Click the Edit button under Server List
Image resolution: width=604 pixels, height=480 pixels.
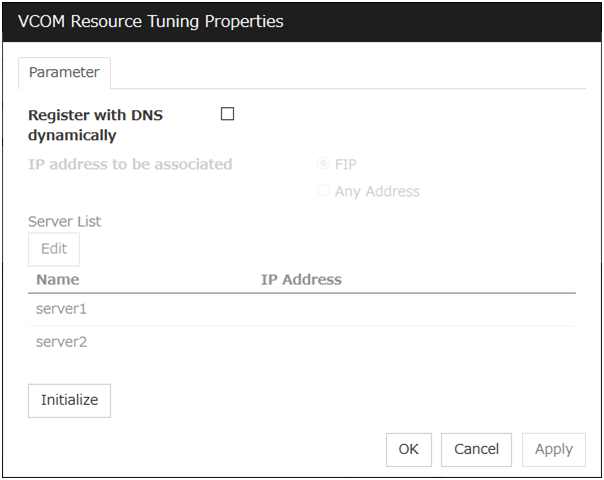[x=54, y=249]
